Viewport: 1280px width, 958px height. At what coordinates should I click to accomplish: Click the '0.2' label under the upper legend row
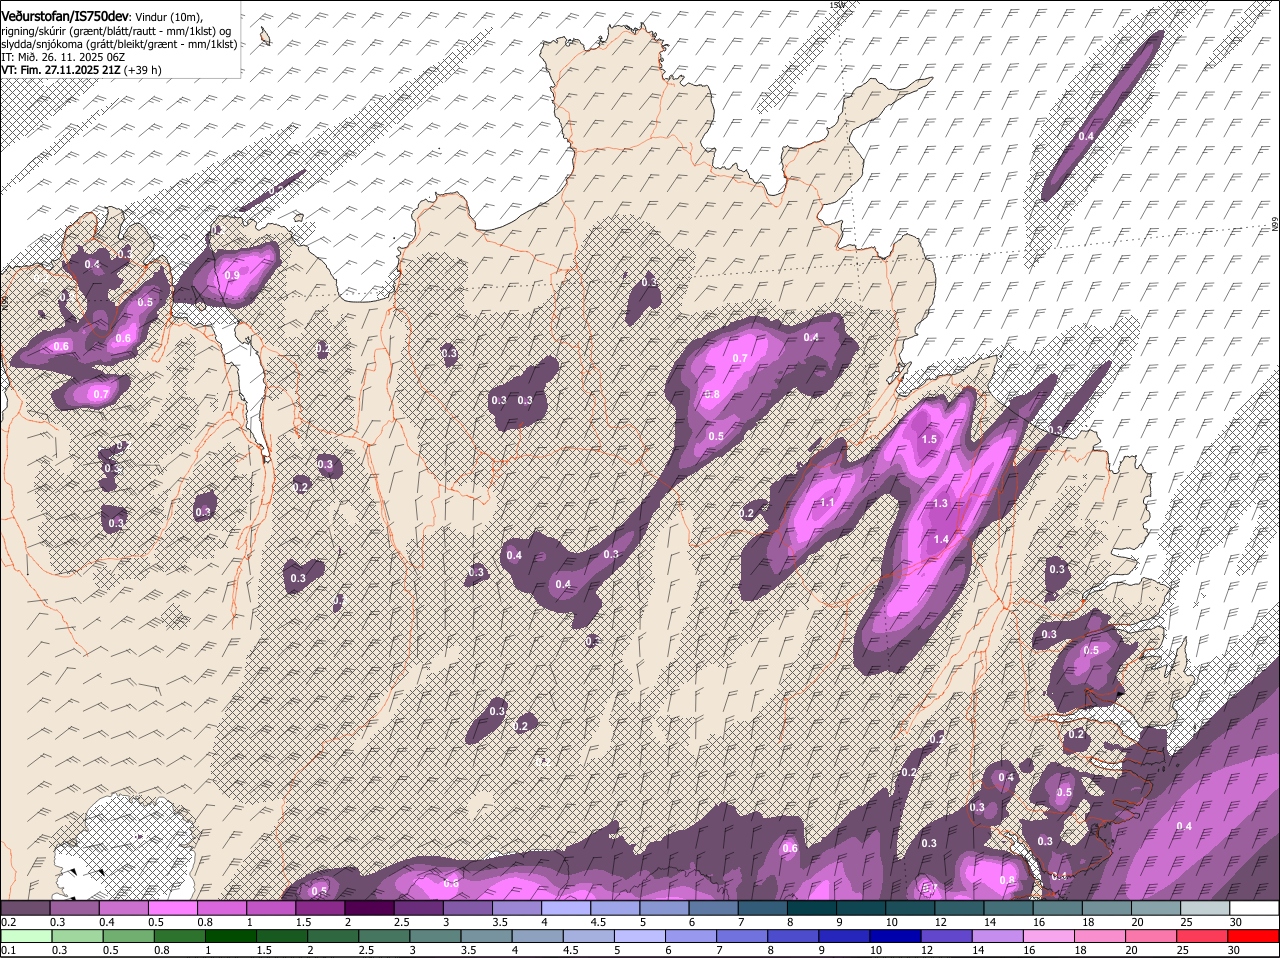(x=9, y=922)
